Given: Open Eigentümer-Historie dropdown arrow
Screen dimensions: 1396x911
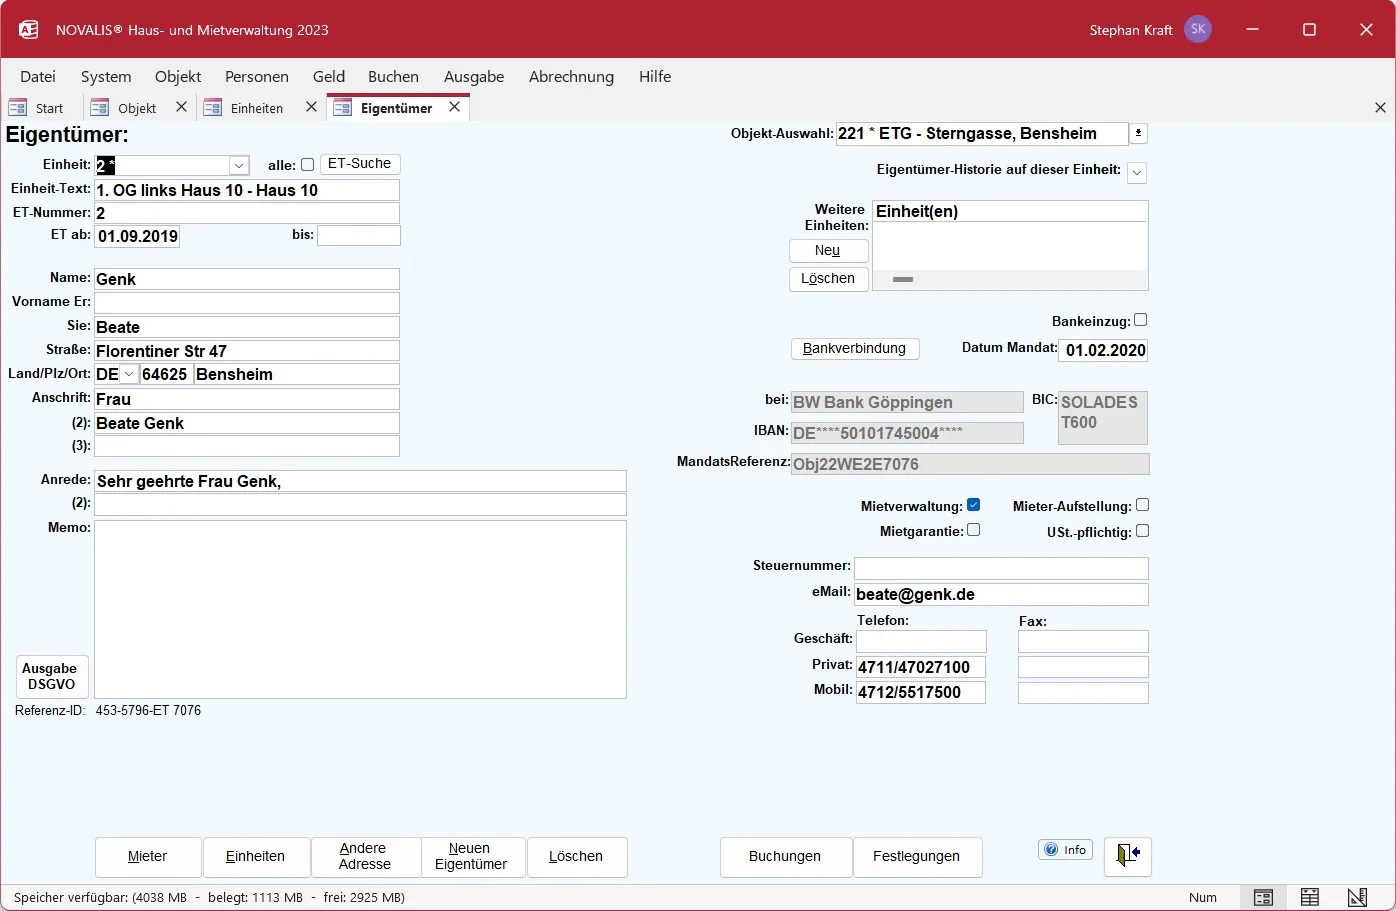Looking at the screenshot, I should [1137, 173].
